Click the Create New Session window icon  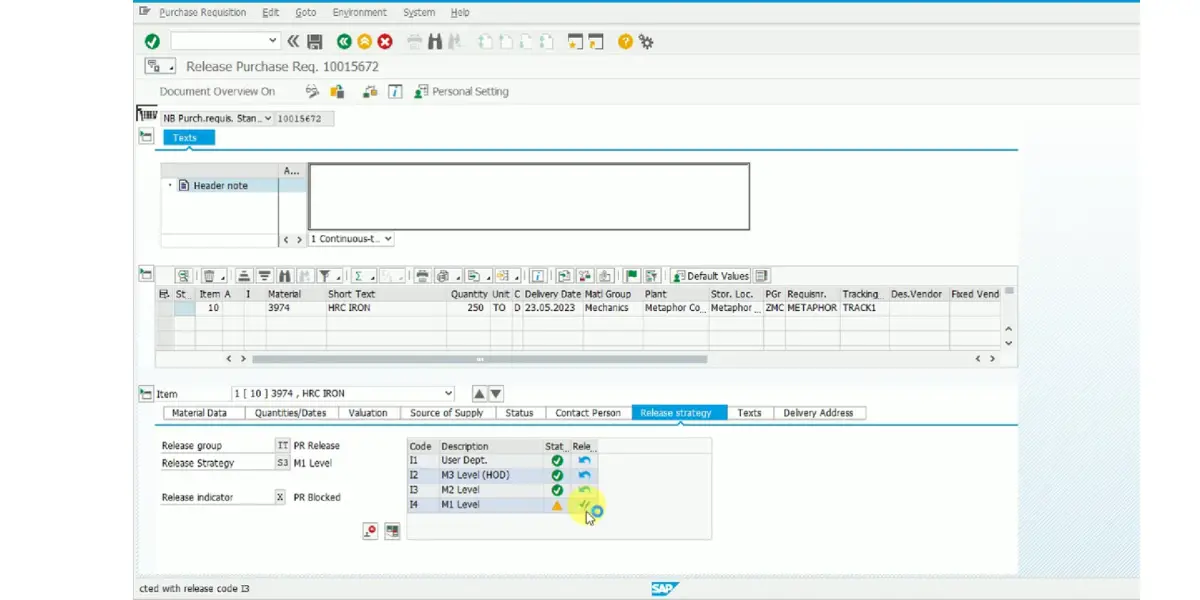(x=575, y=41)
